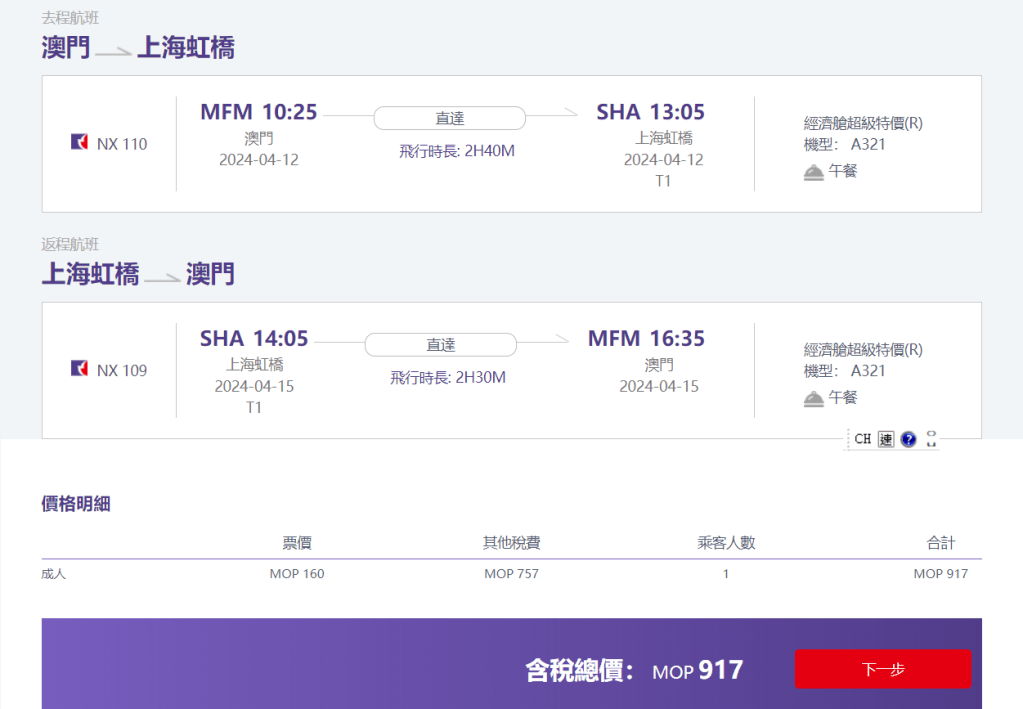The image size is (1023, 709).
Task: Click the SHA 14:05 return departure time
Action: pos(254,339)
